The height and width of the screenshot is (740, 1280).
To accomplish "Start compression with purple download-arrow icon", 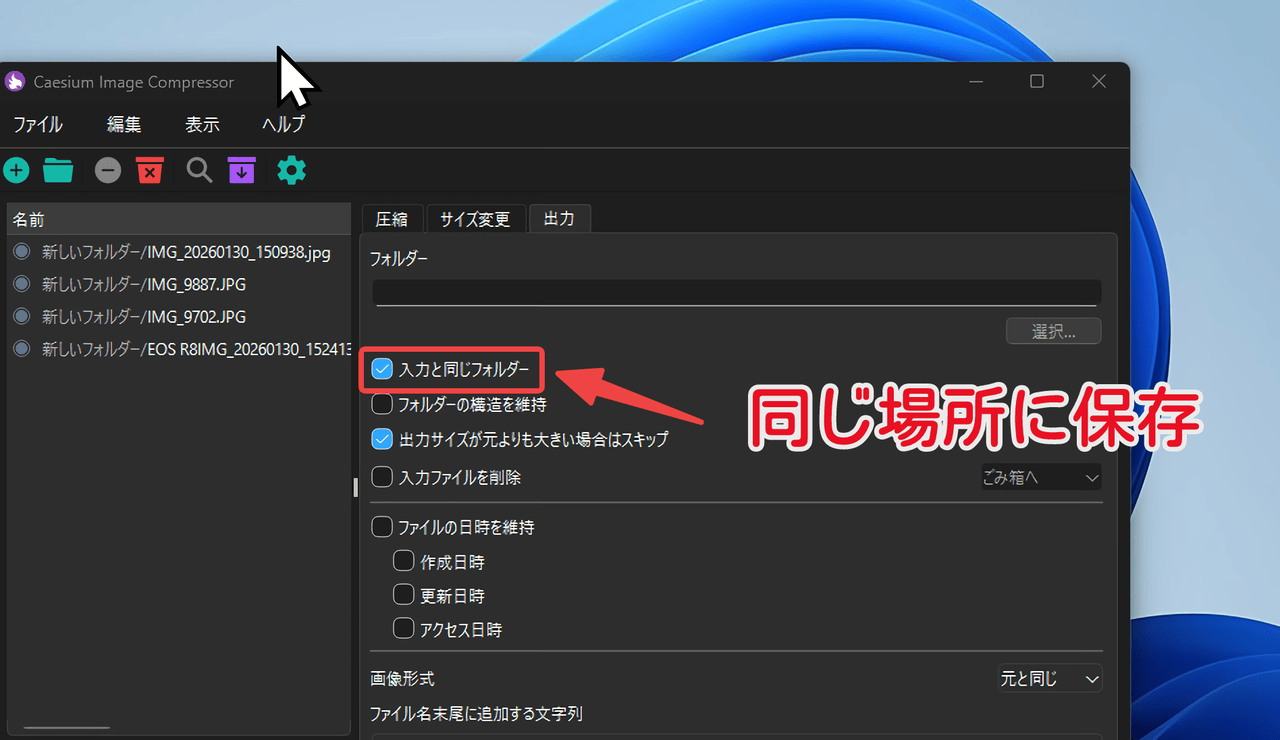I will (241, 171).
